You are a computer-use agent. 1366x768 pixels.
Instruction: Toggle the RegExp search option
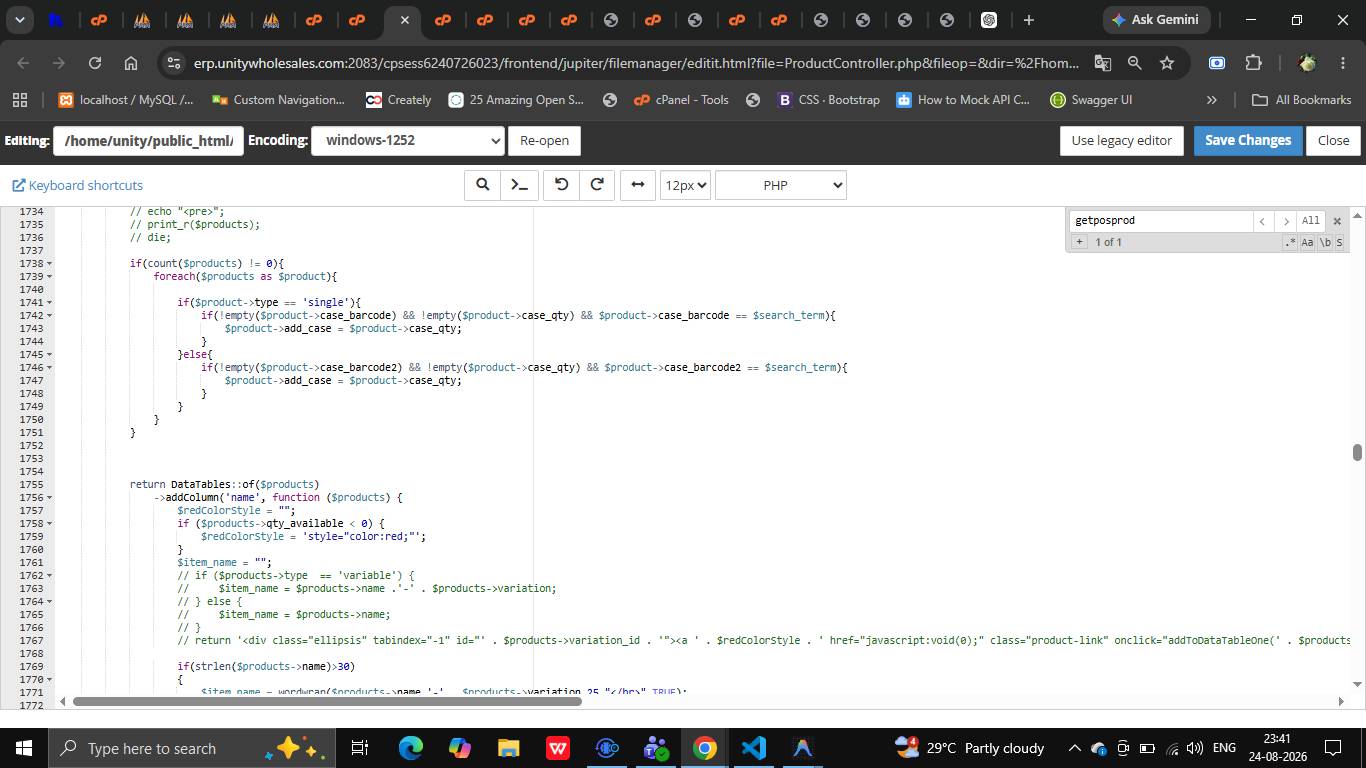point(1290,243)
